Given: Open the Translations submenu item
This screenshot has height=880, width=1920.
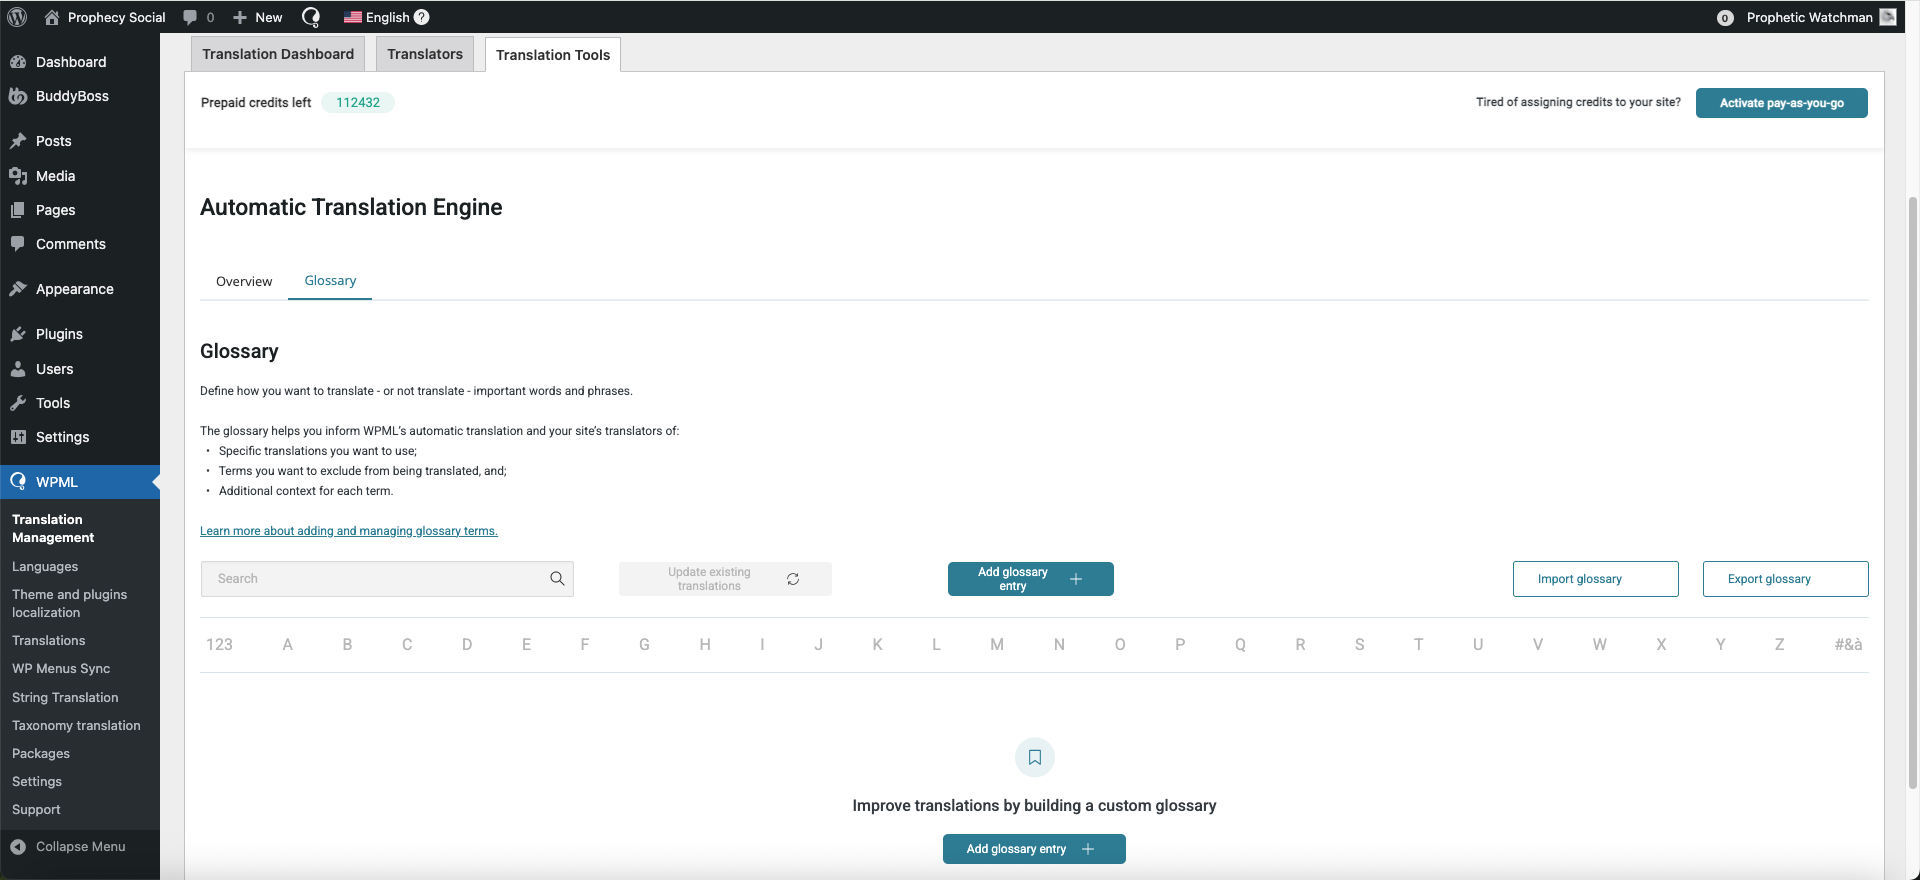Looking at the screenshot, I should pos(48,640).
